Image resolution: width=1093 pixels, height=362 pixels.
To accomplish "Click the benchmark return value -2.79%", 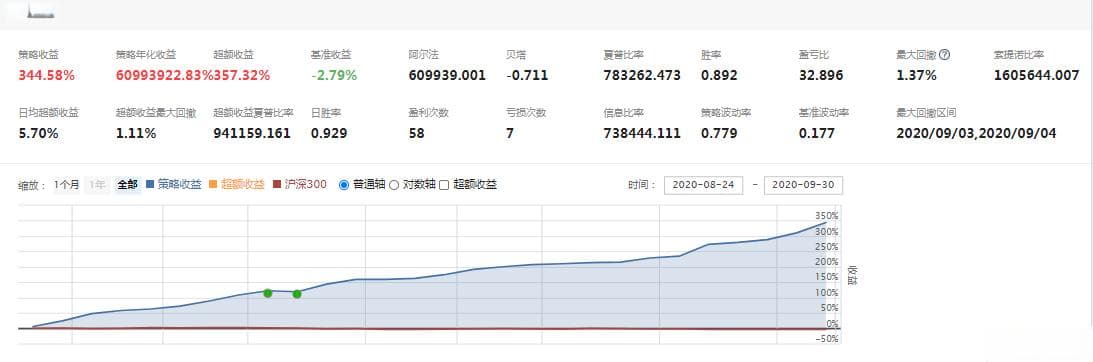I will [x=334, y=75].
